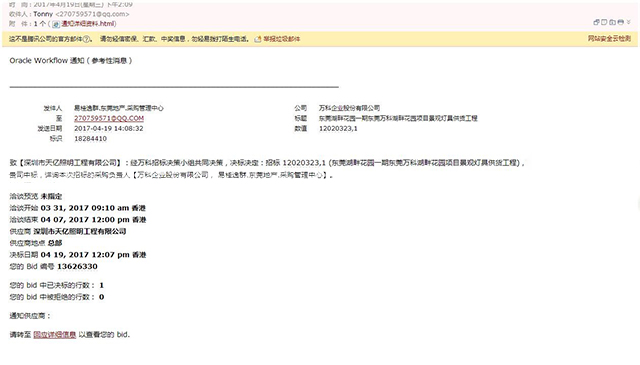Click the identifier value 18284410
Viewport: 640px width, 365px height.
90,139
